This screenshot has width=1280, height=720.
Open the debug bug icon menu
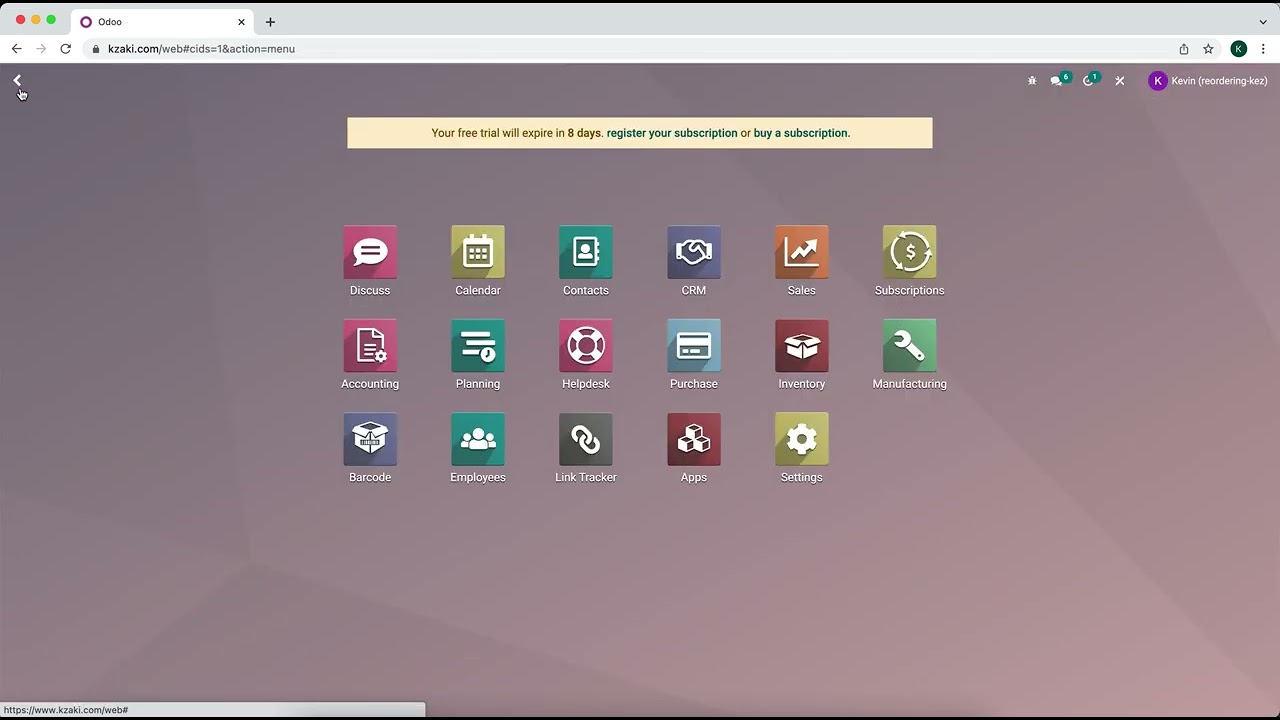click(1032, 81)
